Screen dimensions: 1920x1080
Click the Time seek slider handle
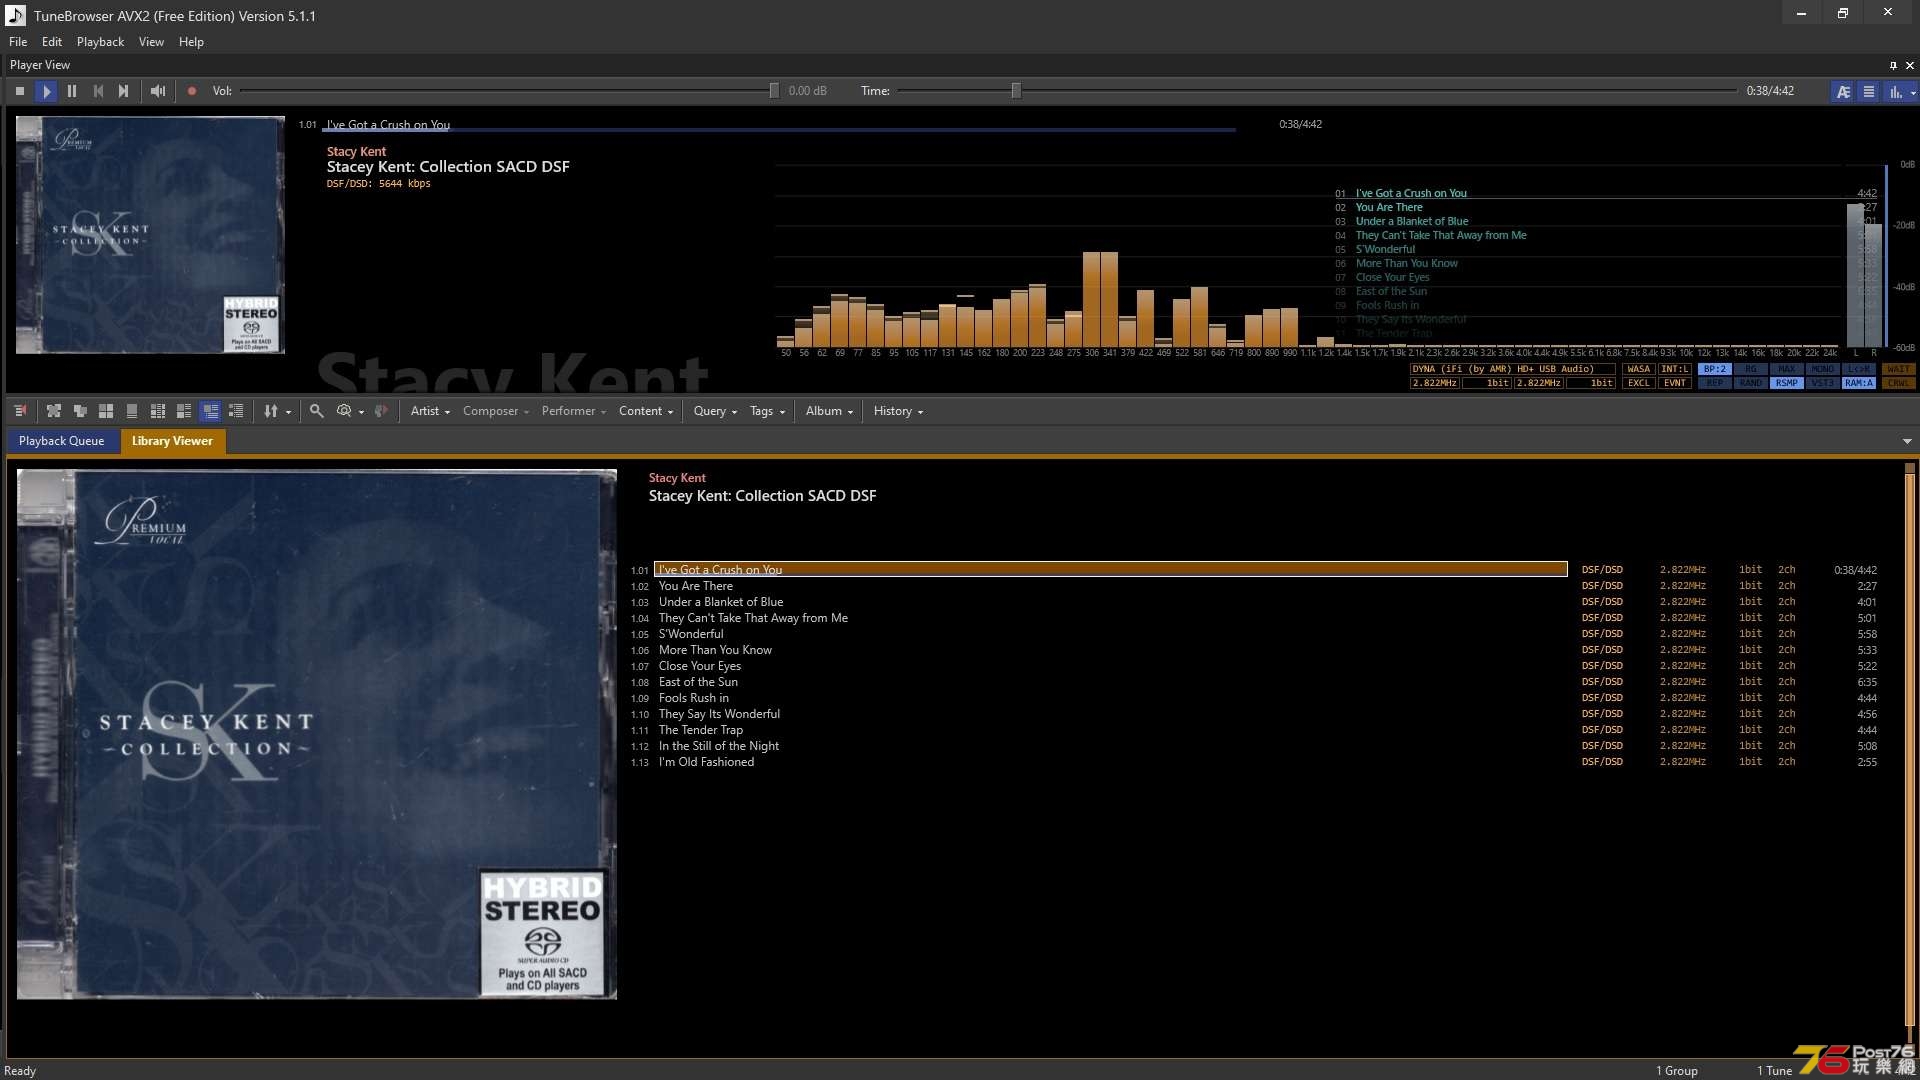coord(1016,91)
